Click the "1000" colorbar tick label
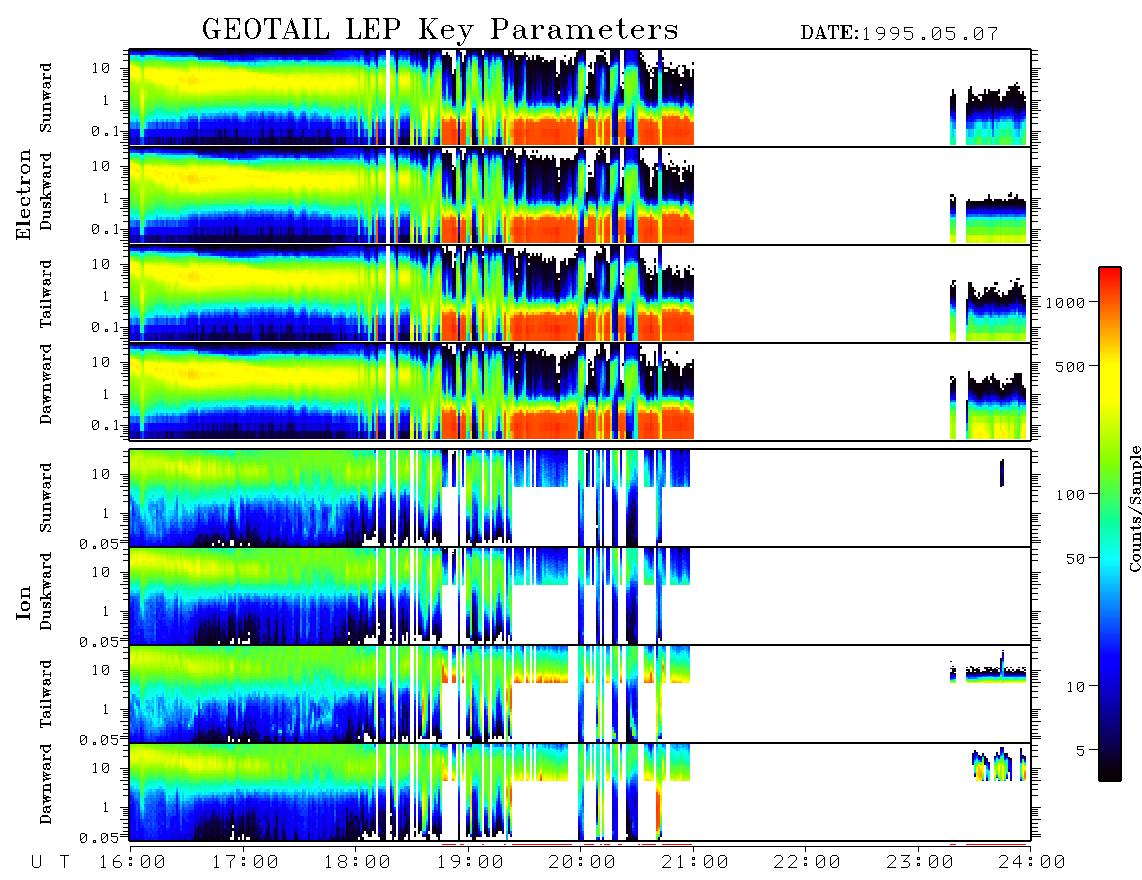Viewport: 1142px width, 880px height. [x=1065, y=302]
